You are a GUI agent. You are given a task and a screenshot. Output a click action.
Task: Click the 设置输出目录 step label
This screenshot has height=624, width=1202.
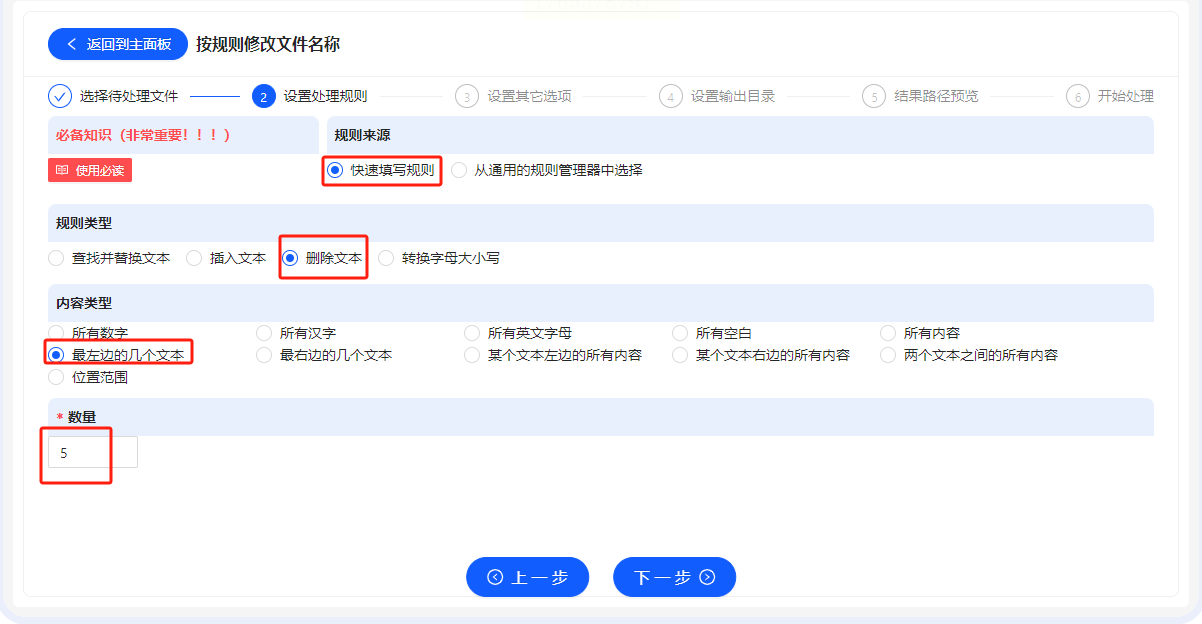(x=733, y=96)
